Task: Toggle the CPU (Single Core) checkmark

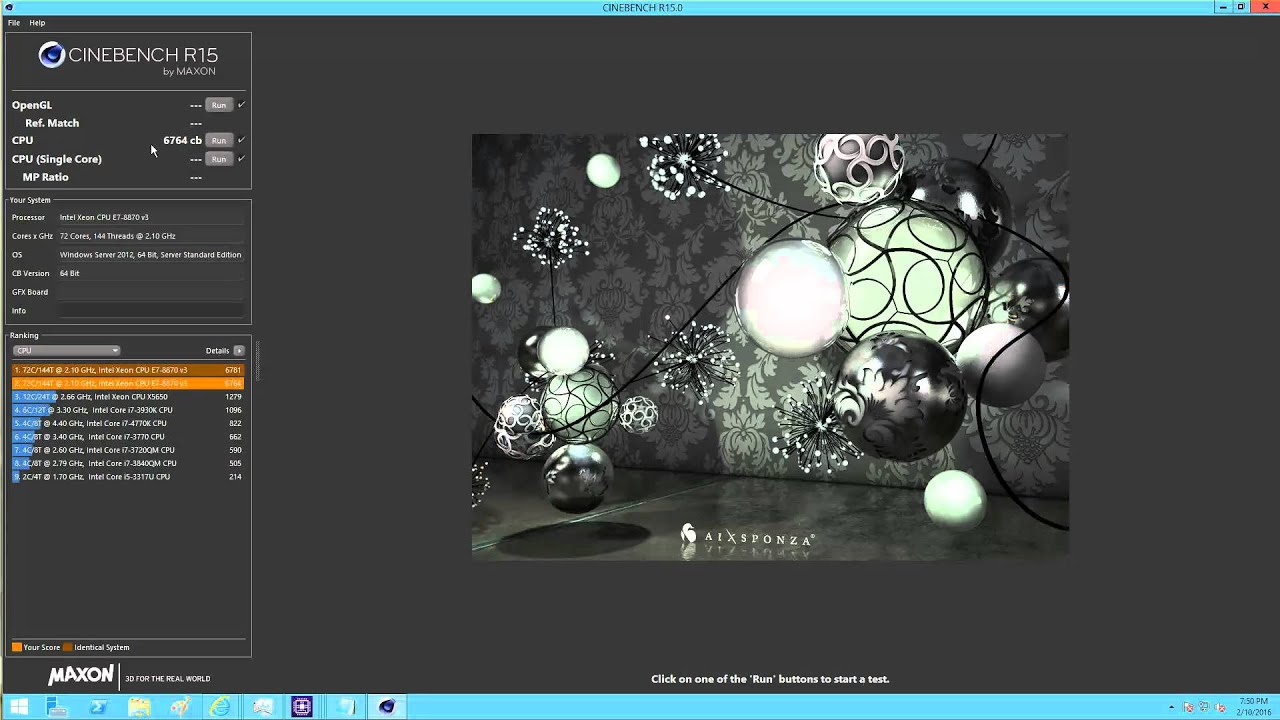Action: pyautogui.click(x=241, y=159)
